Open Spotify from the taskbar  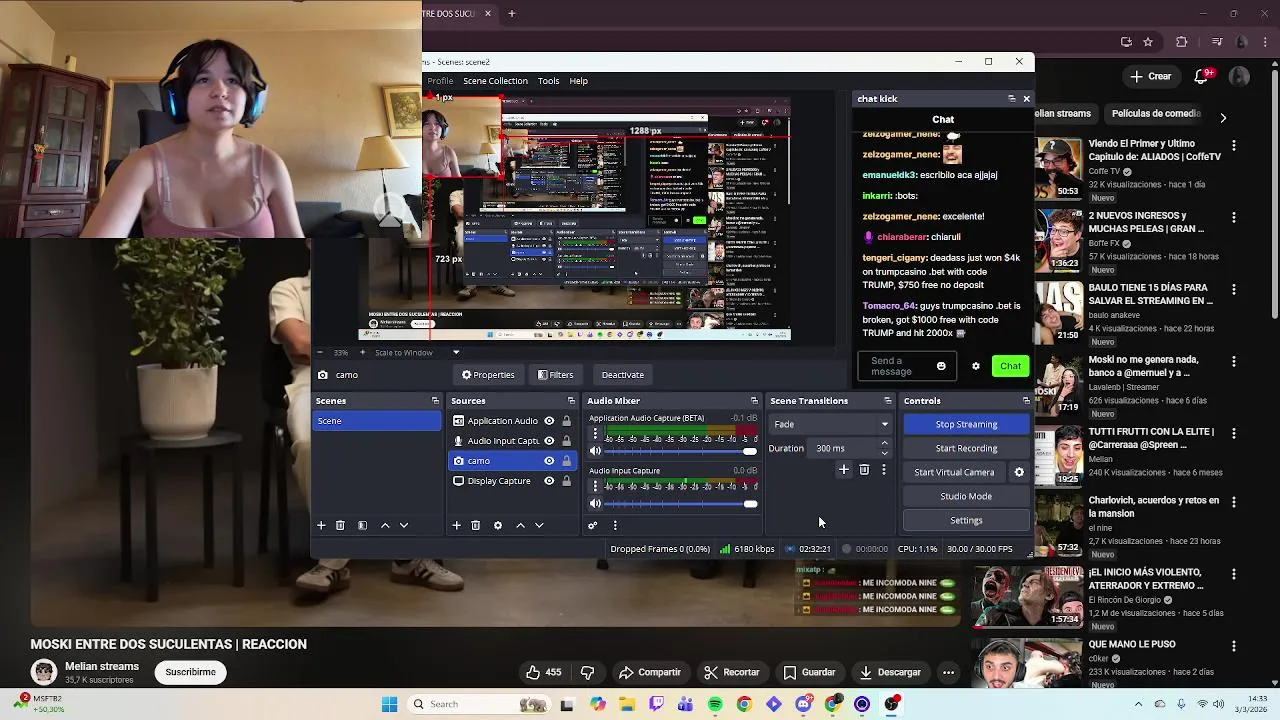click(715, 704)
